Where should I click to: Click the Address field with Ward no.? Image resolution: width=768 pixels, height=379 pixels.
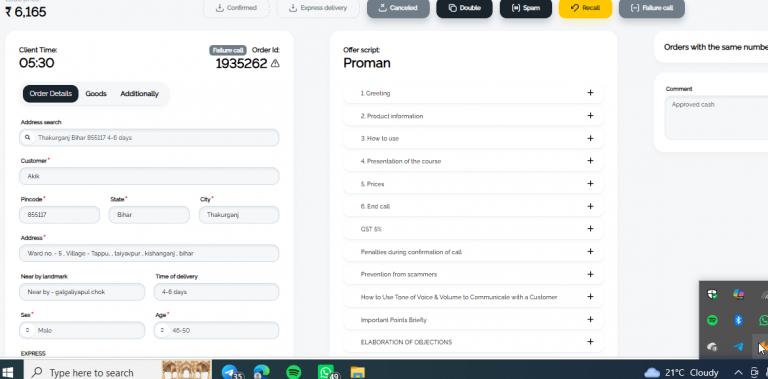pos(149,253)
